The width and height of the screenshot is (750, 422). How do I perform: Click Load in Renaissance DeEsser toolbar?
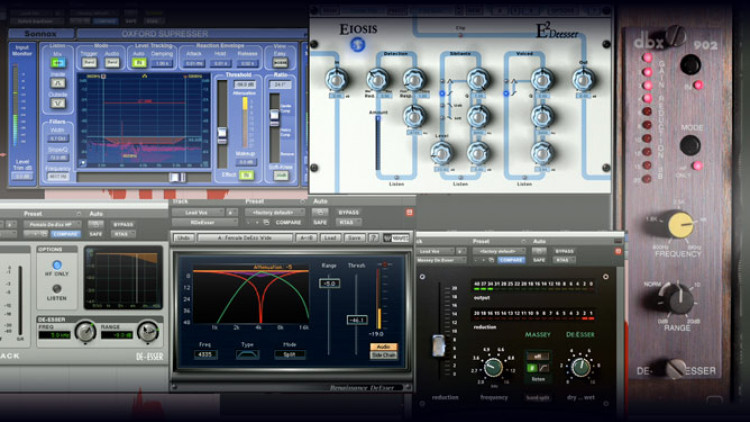[x=331, y=238]
